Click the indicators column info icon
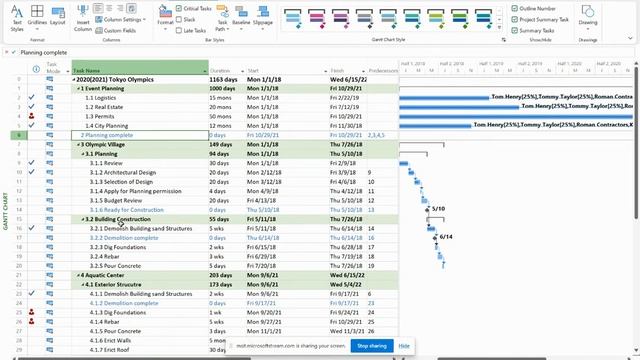The height and width of the screenshot is (360, 640). pos(36,69)
